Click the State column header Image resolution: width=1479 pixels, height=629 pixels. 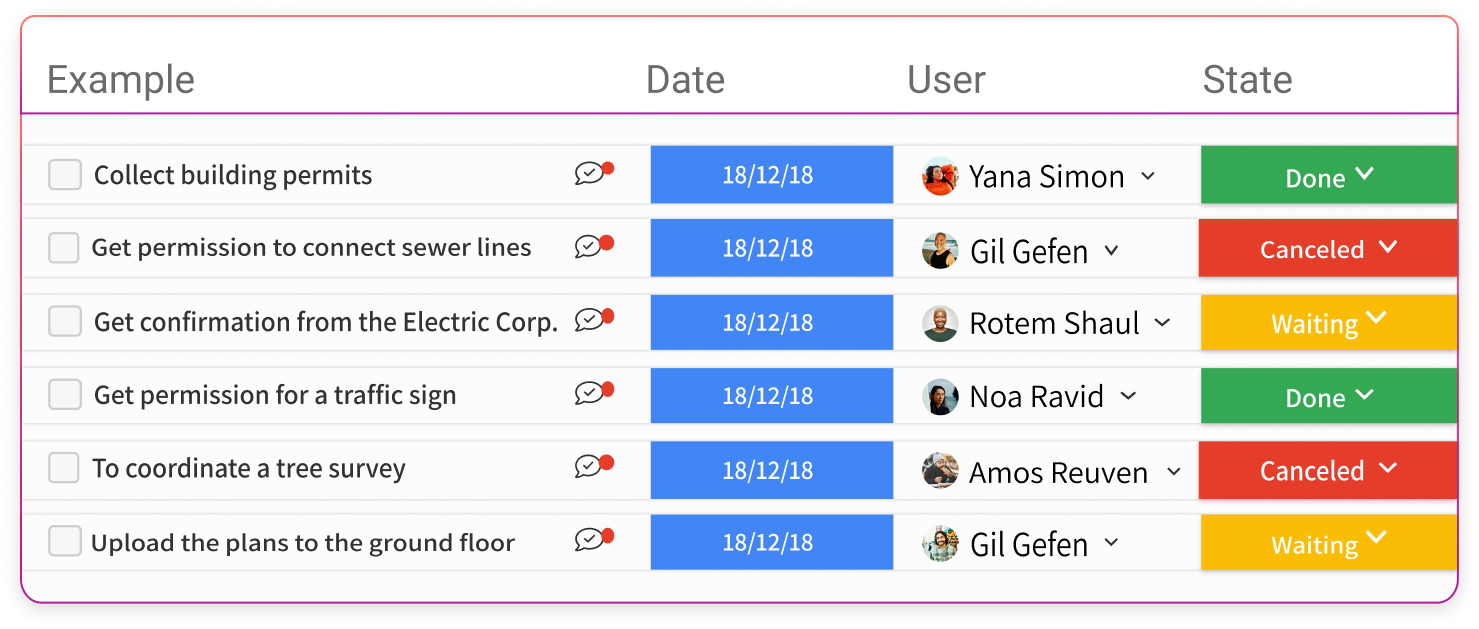(x=1247, y=80)
